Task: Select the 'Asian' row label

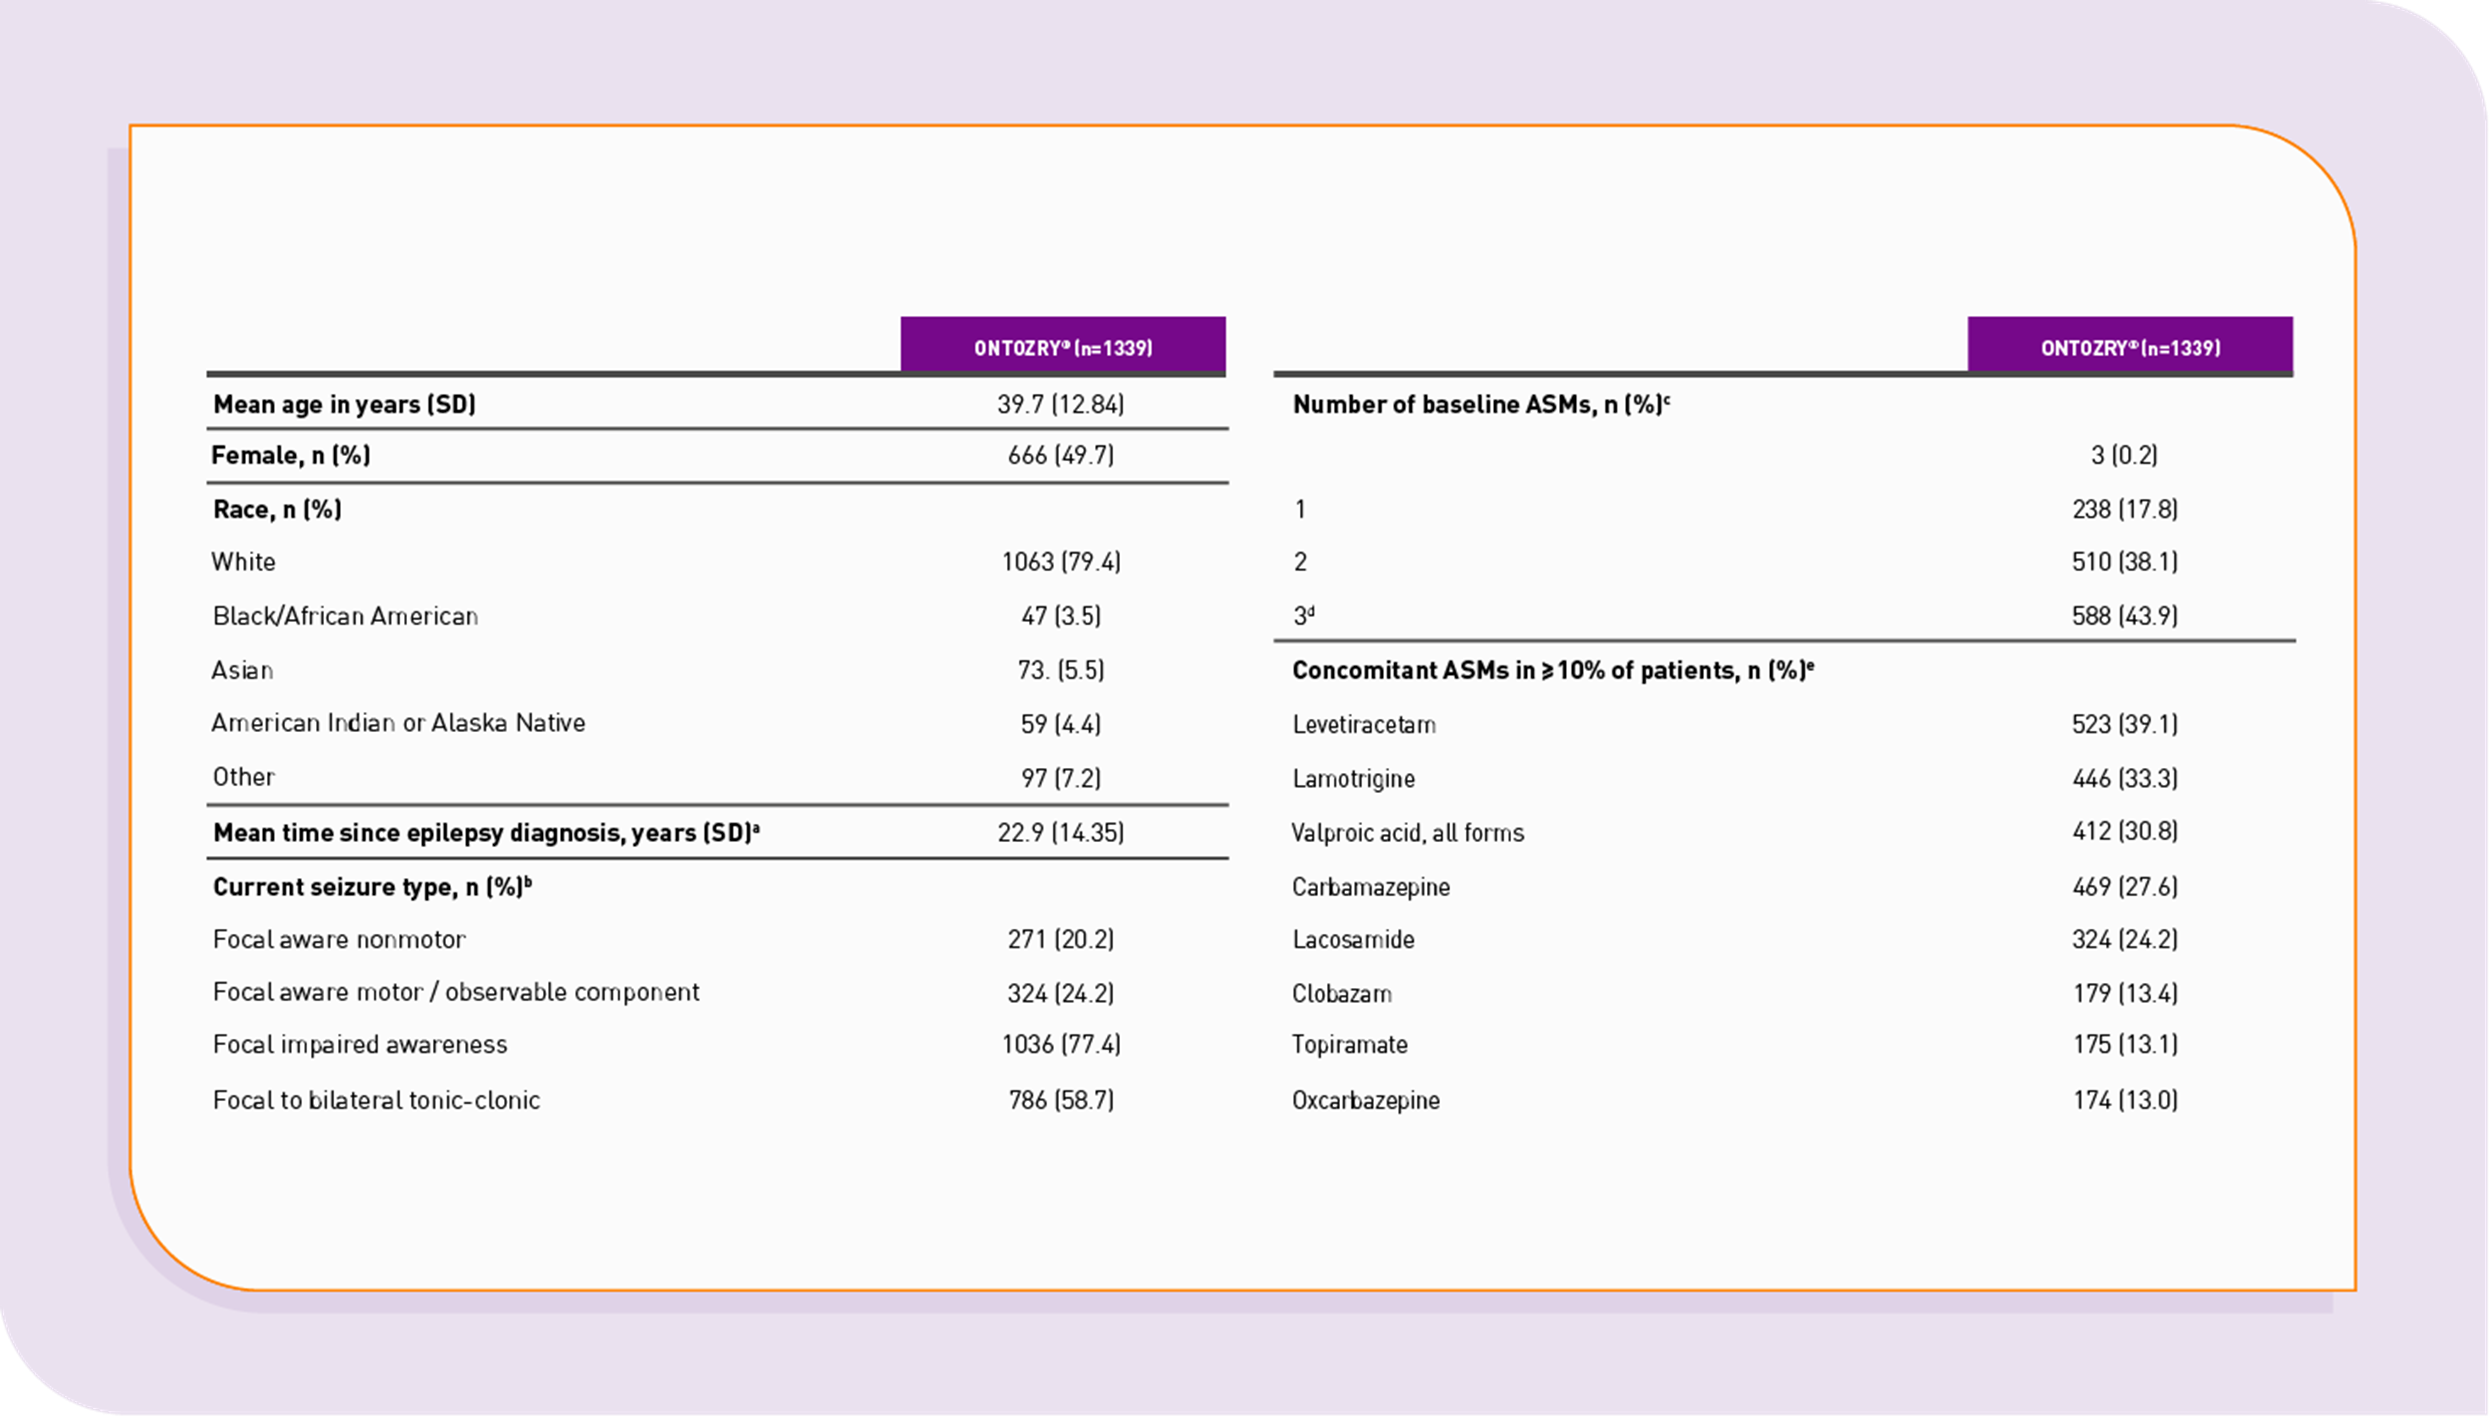Action: pyautogui.click(x=242, y=670)
